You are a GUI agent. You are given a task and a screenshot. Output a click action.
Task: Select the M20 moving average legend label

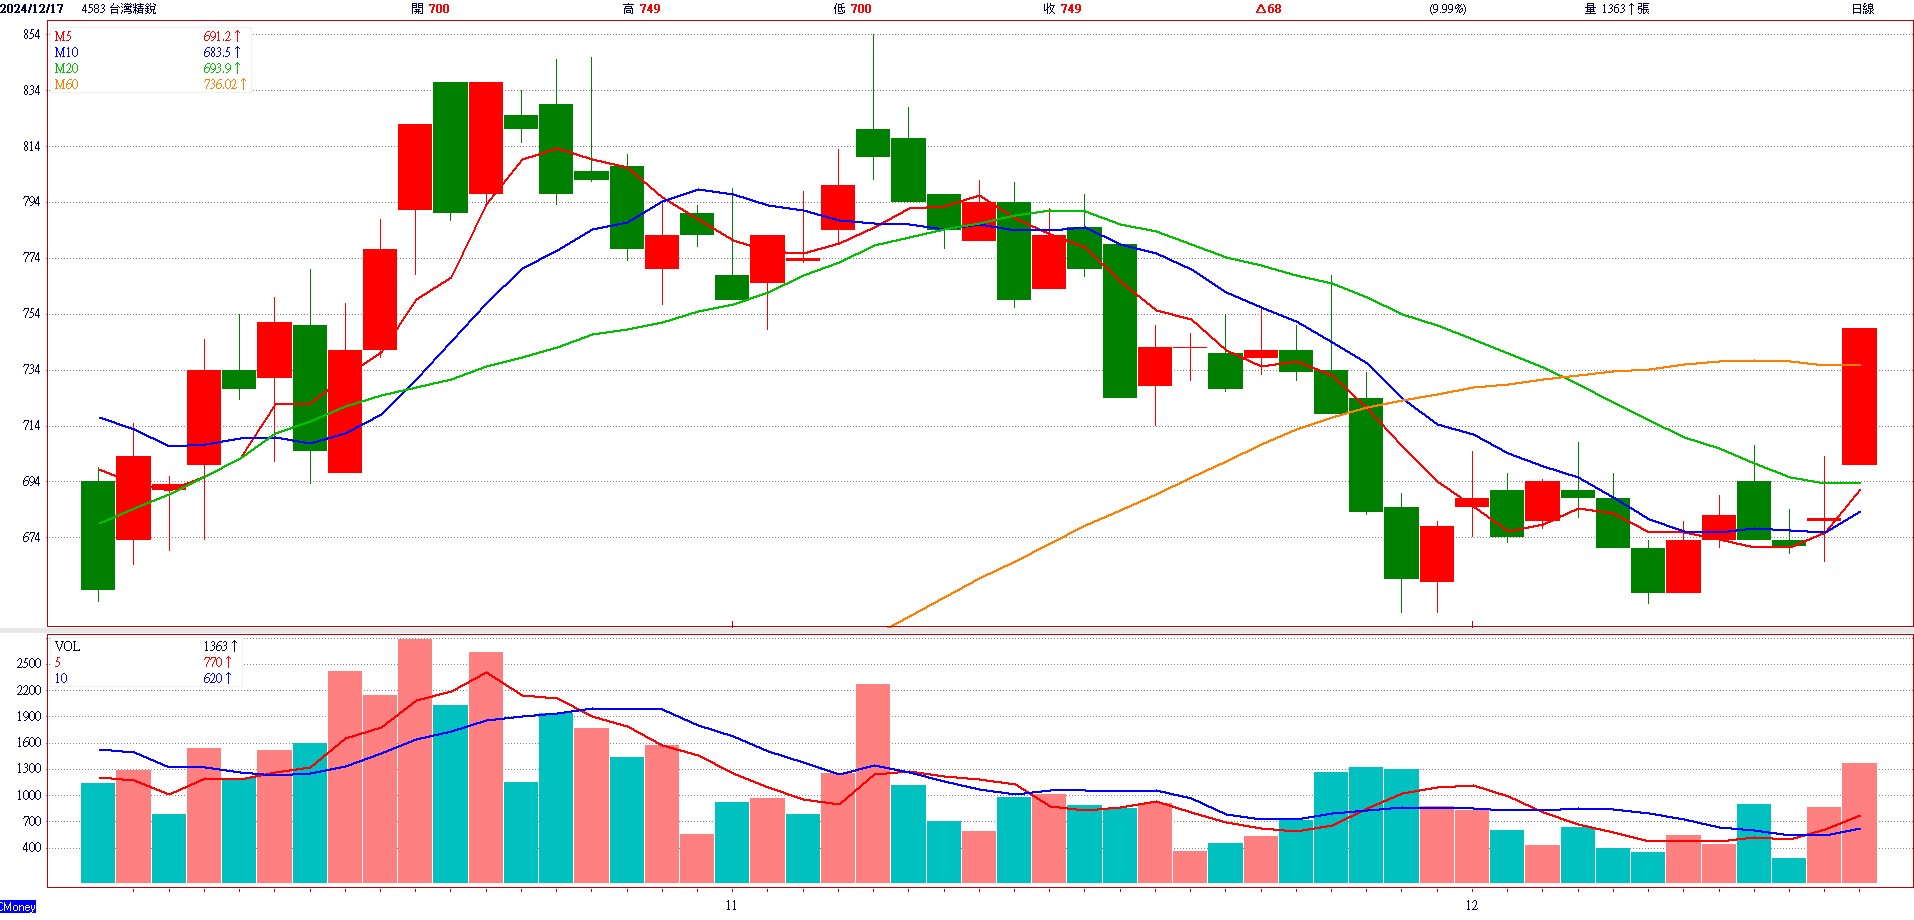coord(66,68)
